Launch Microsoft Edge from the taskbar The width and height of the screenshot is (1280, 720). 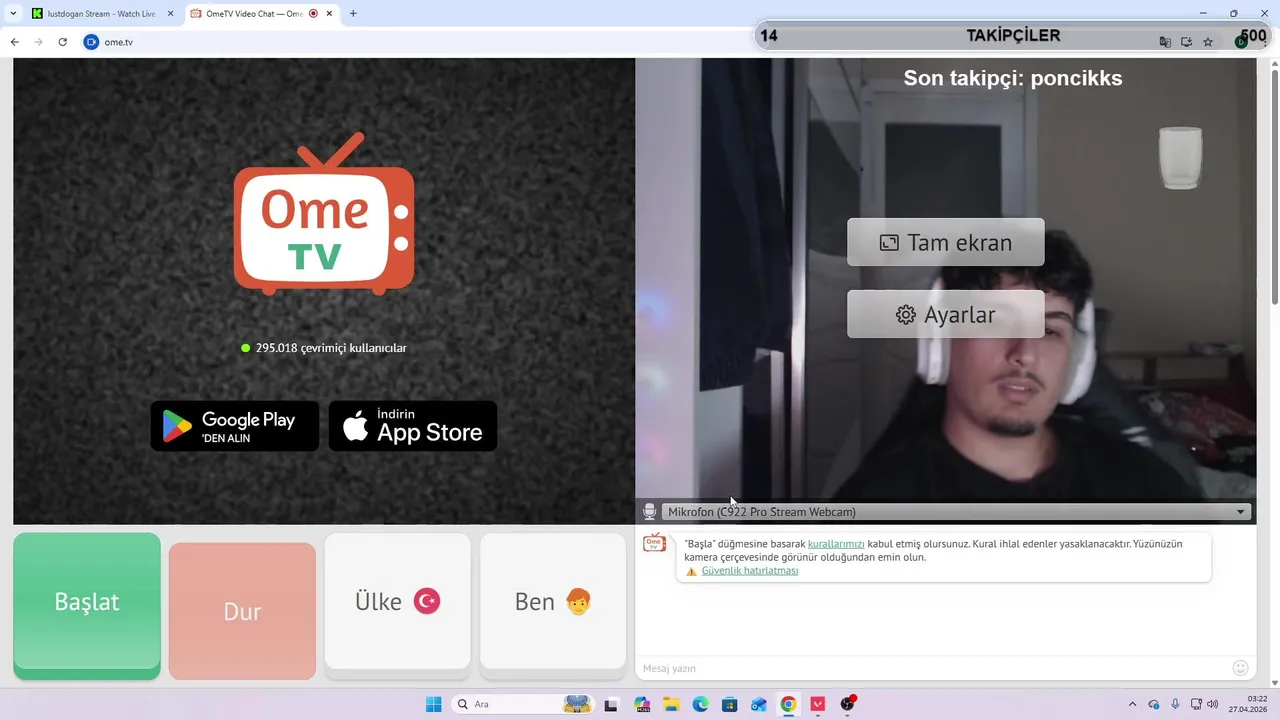pos(700,704)
